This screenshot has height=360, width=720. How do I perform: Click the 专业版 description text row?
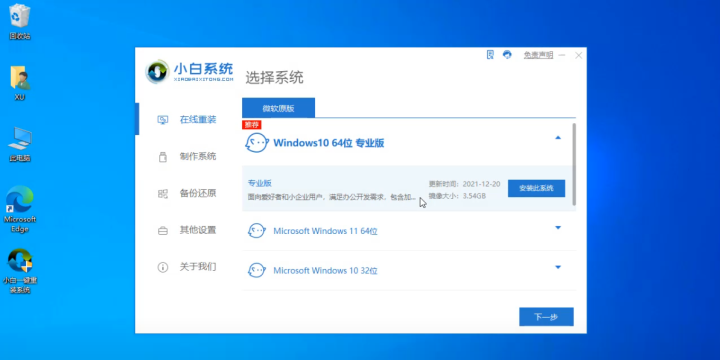332,197
